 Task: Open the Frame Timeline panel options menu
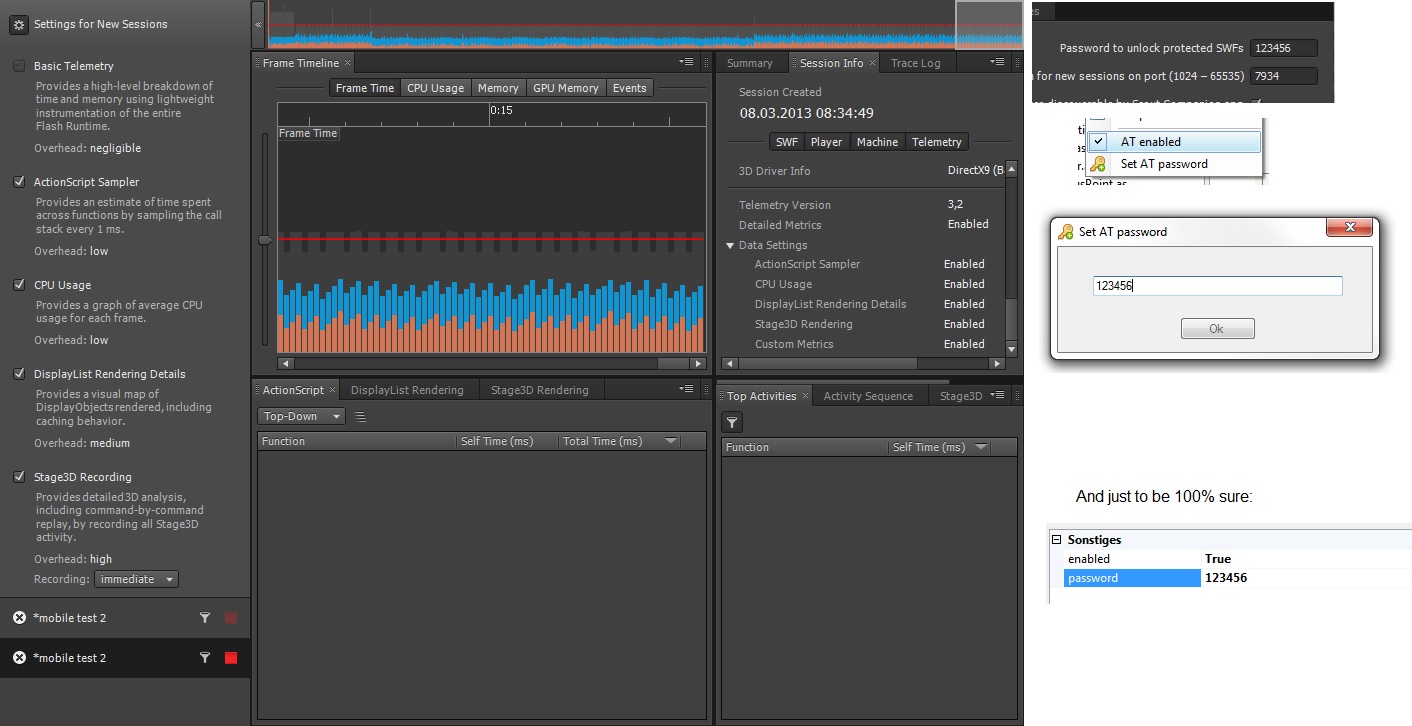[687, 62]
